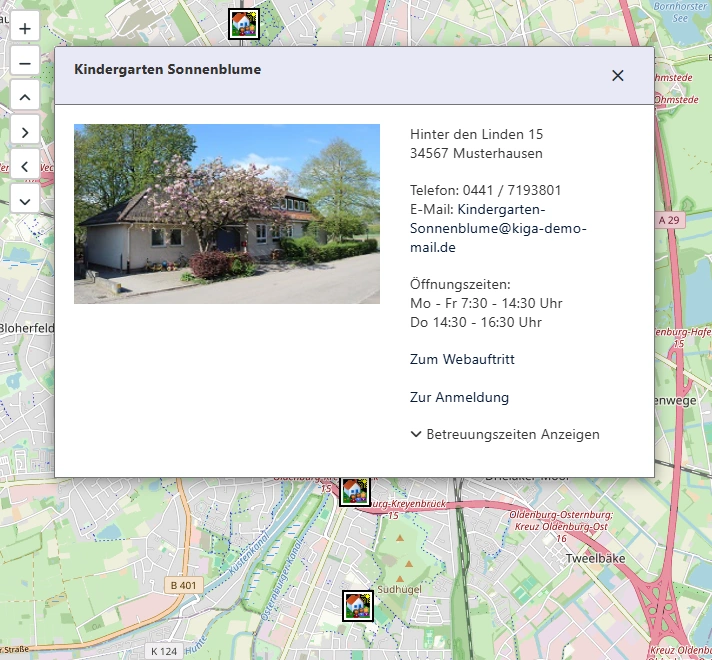712x660 pixels.
Task: Select kindergarten marker near Kreyenbrück
Action: [354, 491]
